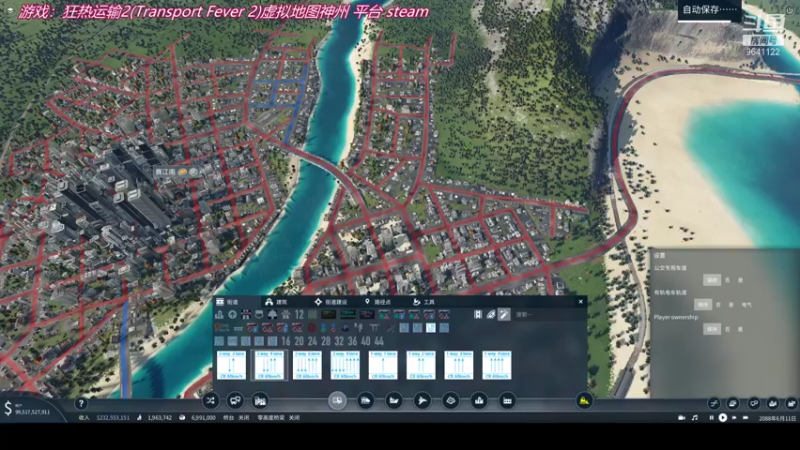Open the help question mark button
Viewport: 800px width, 450px height.
pos(81,404)
